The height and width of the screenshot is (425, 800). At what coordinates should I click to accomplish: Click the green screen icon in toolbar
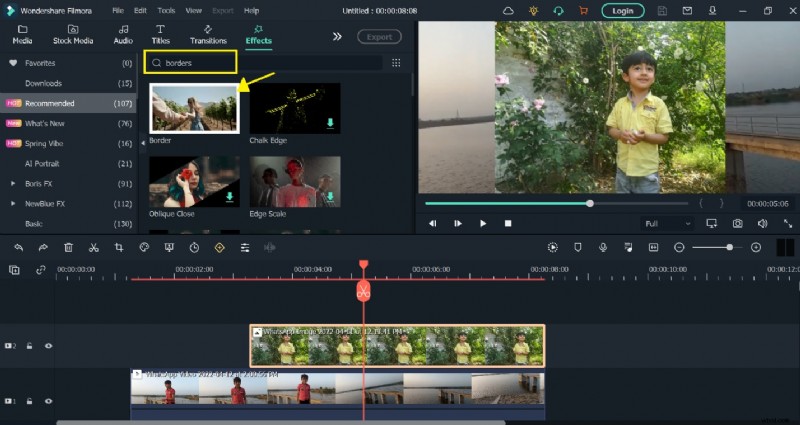tap(169, 247)
